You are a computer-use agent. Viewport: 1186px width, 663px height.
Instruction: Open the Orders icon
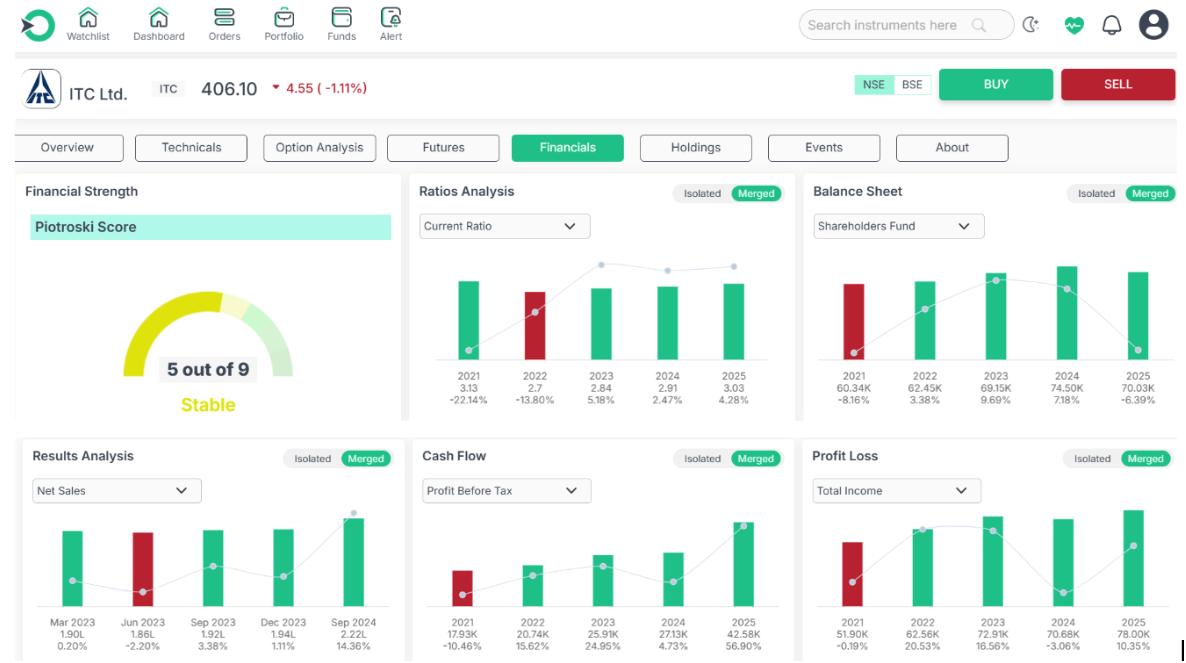[224, 19]
